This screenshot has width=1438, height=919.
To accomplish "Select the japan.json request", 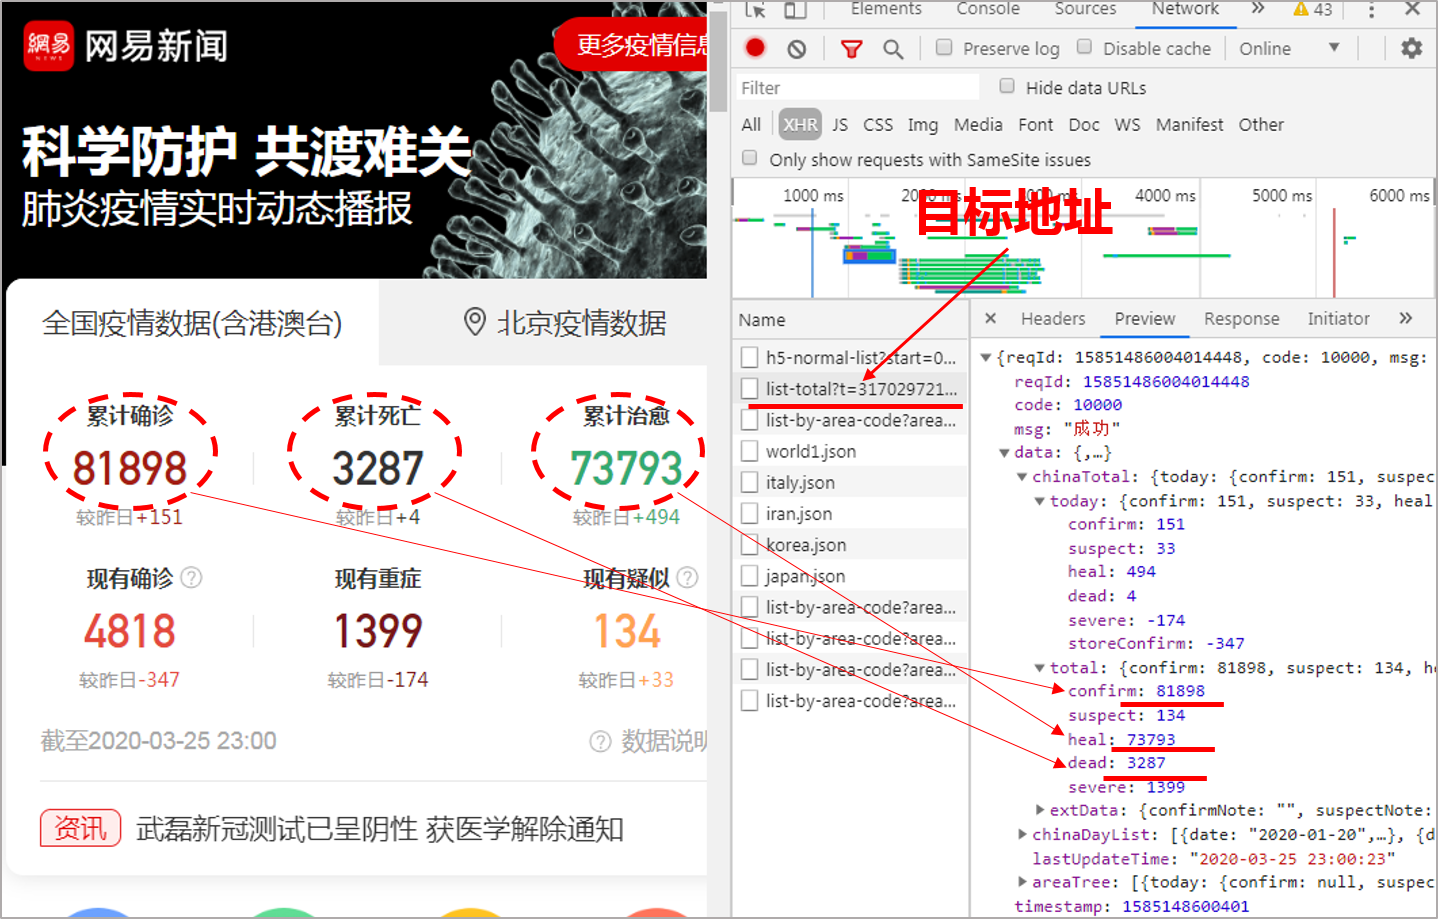I will (x=806, y=576).
